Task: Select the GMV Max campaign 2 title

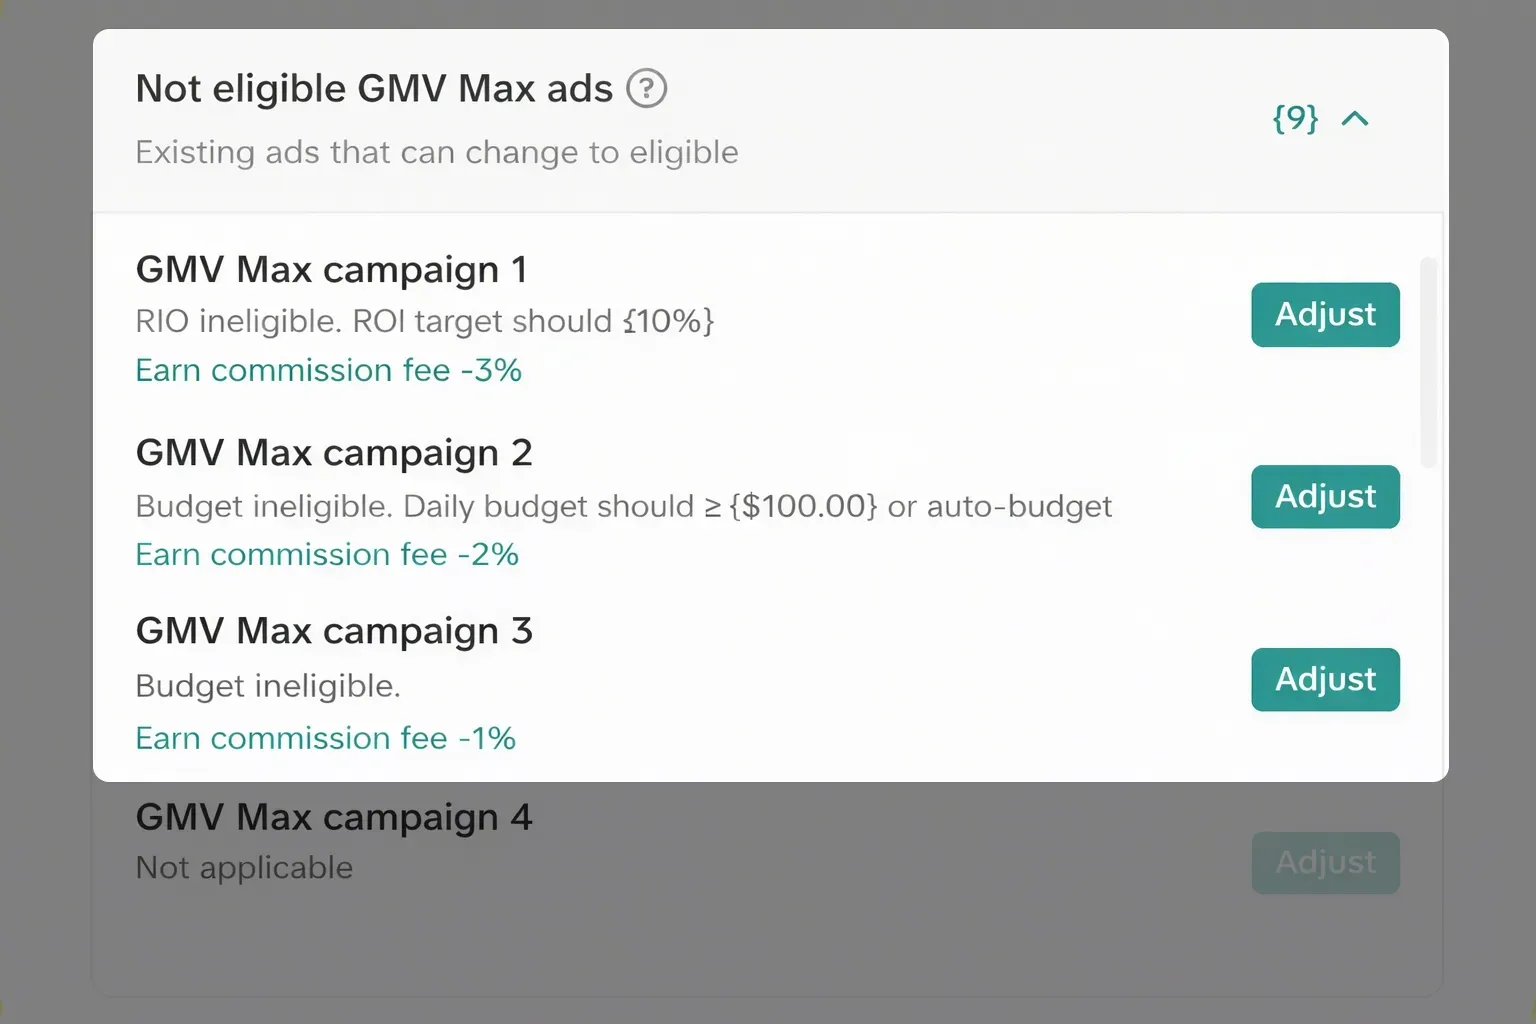Action: click(334, 454)
